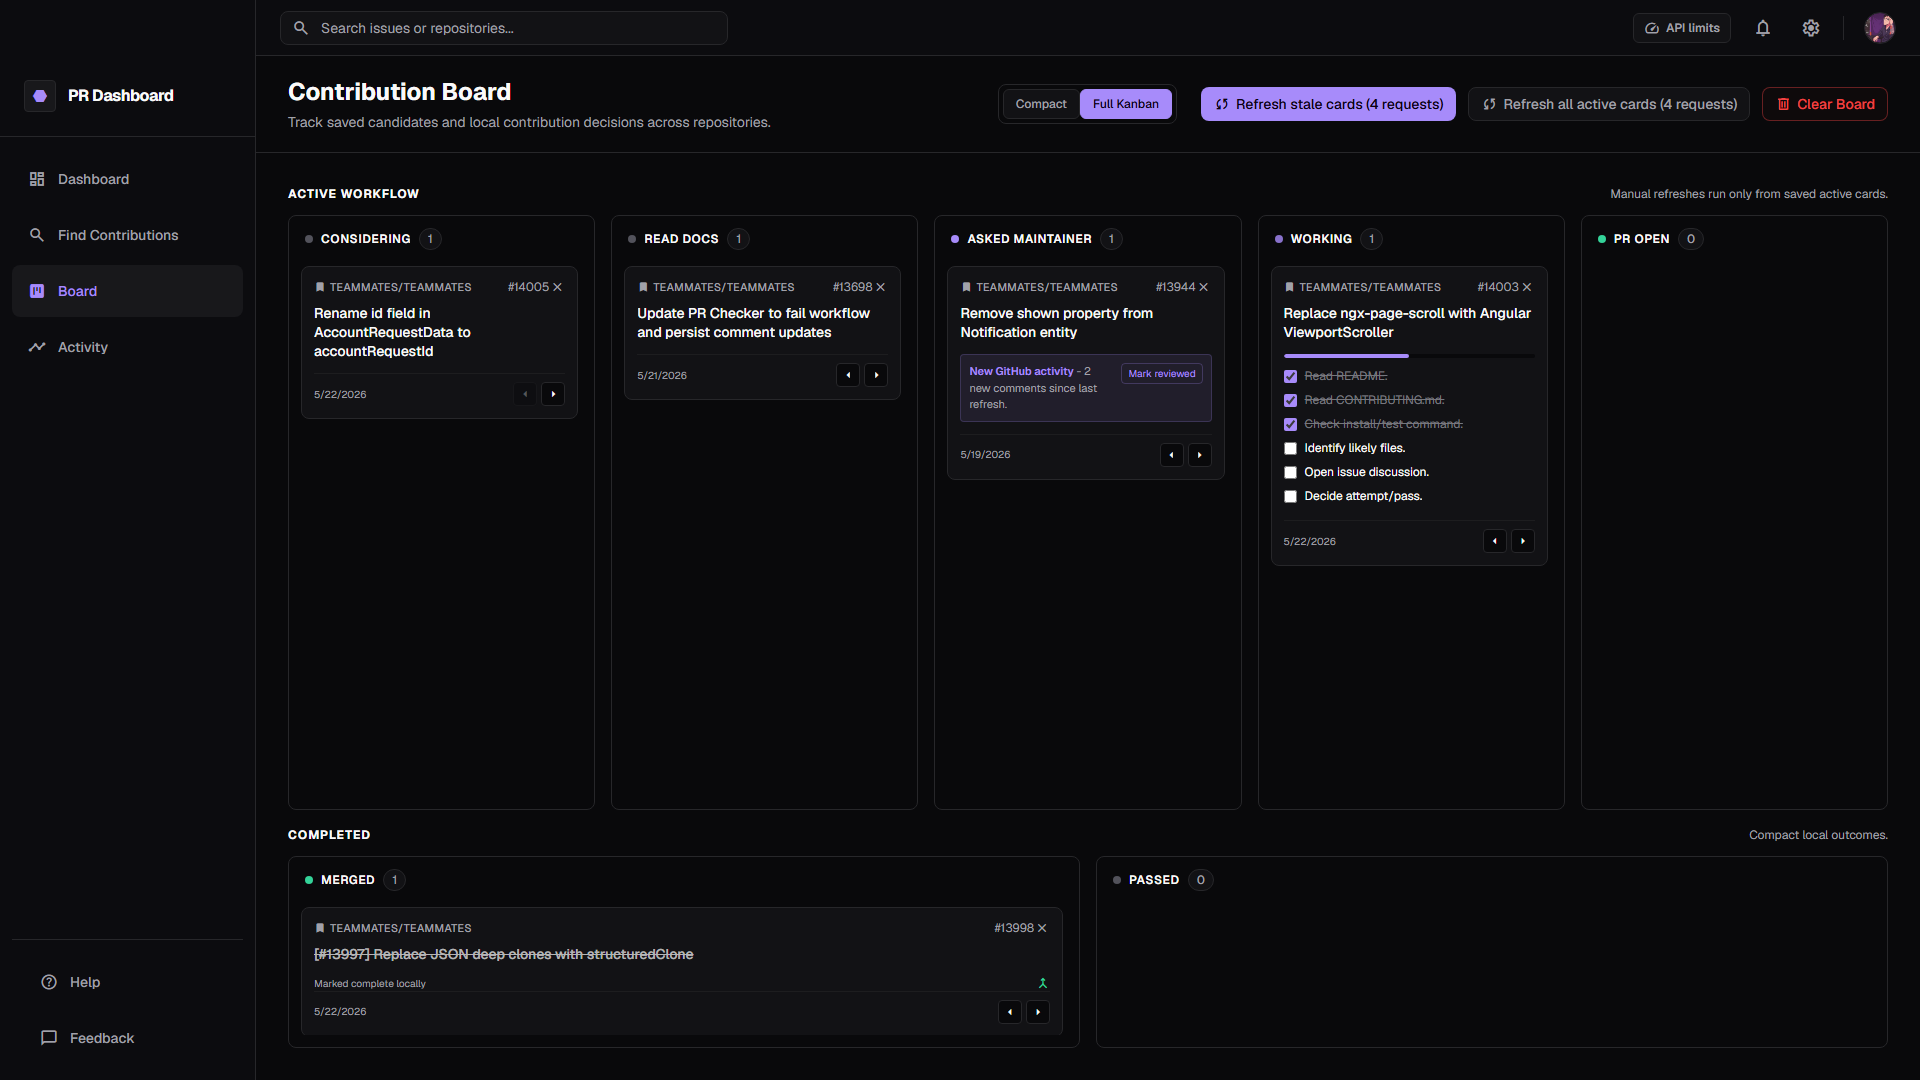Remove card #13944 with its X icon
Image resolution: width=1920 pixels, height=1080 pixels.
1204,287
